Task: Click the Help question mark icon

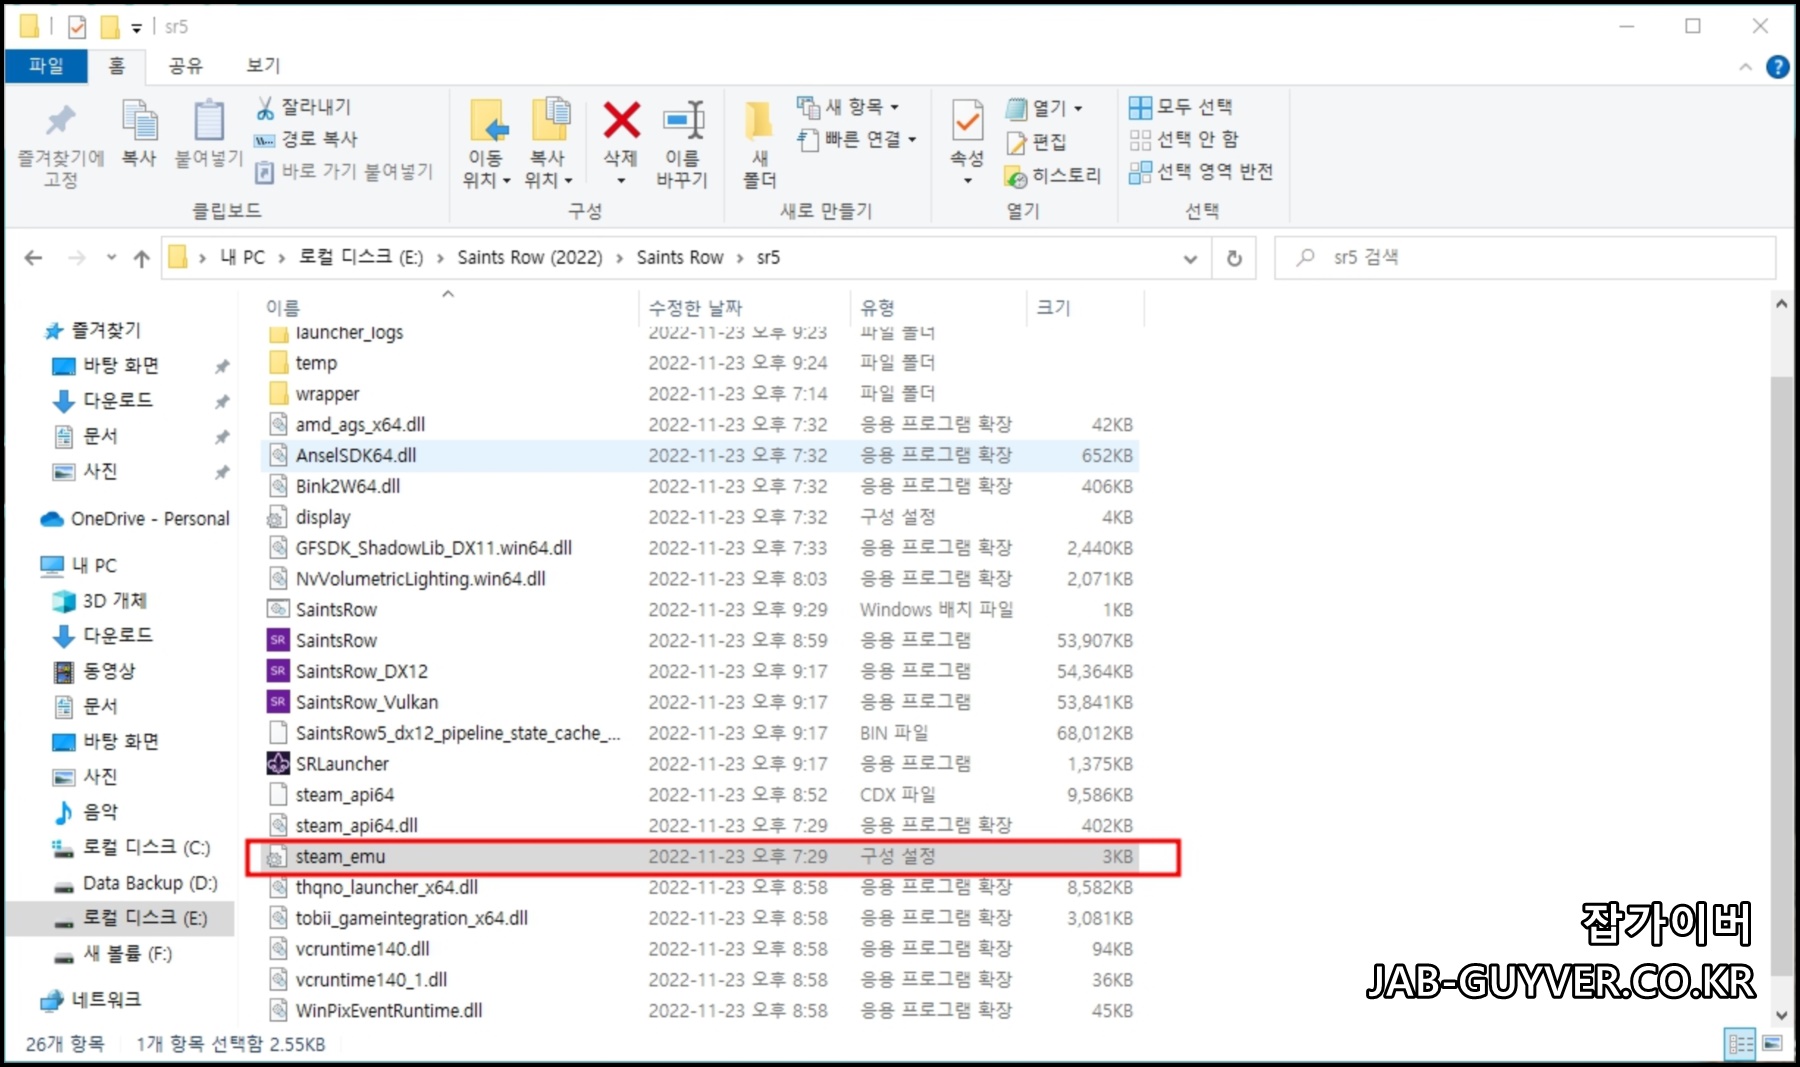Action: (1777, 67)
